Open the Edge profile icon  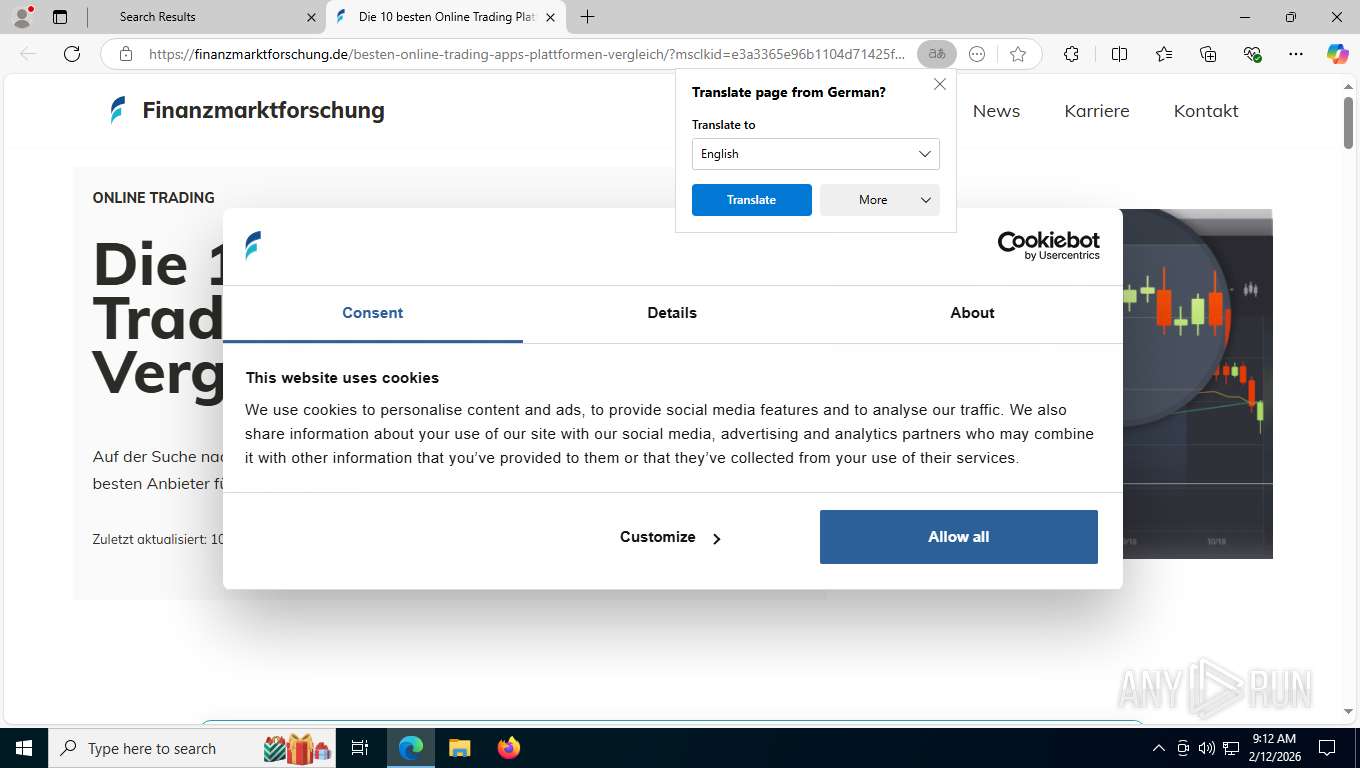point(22,16)
